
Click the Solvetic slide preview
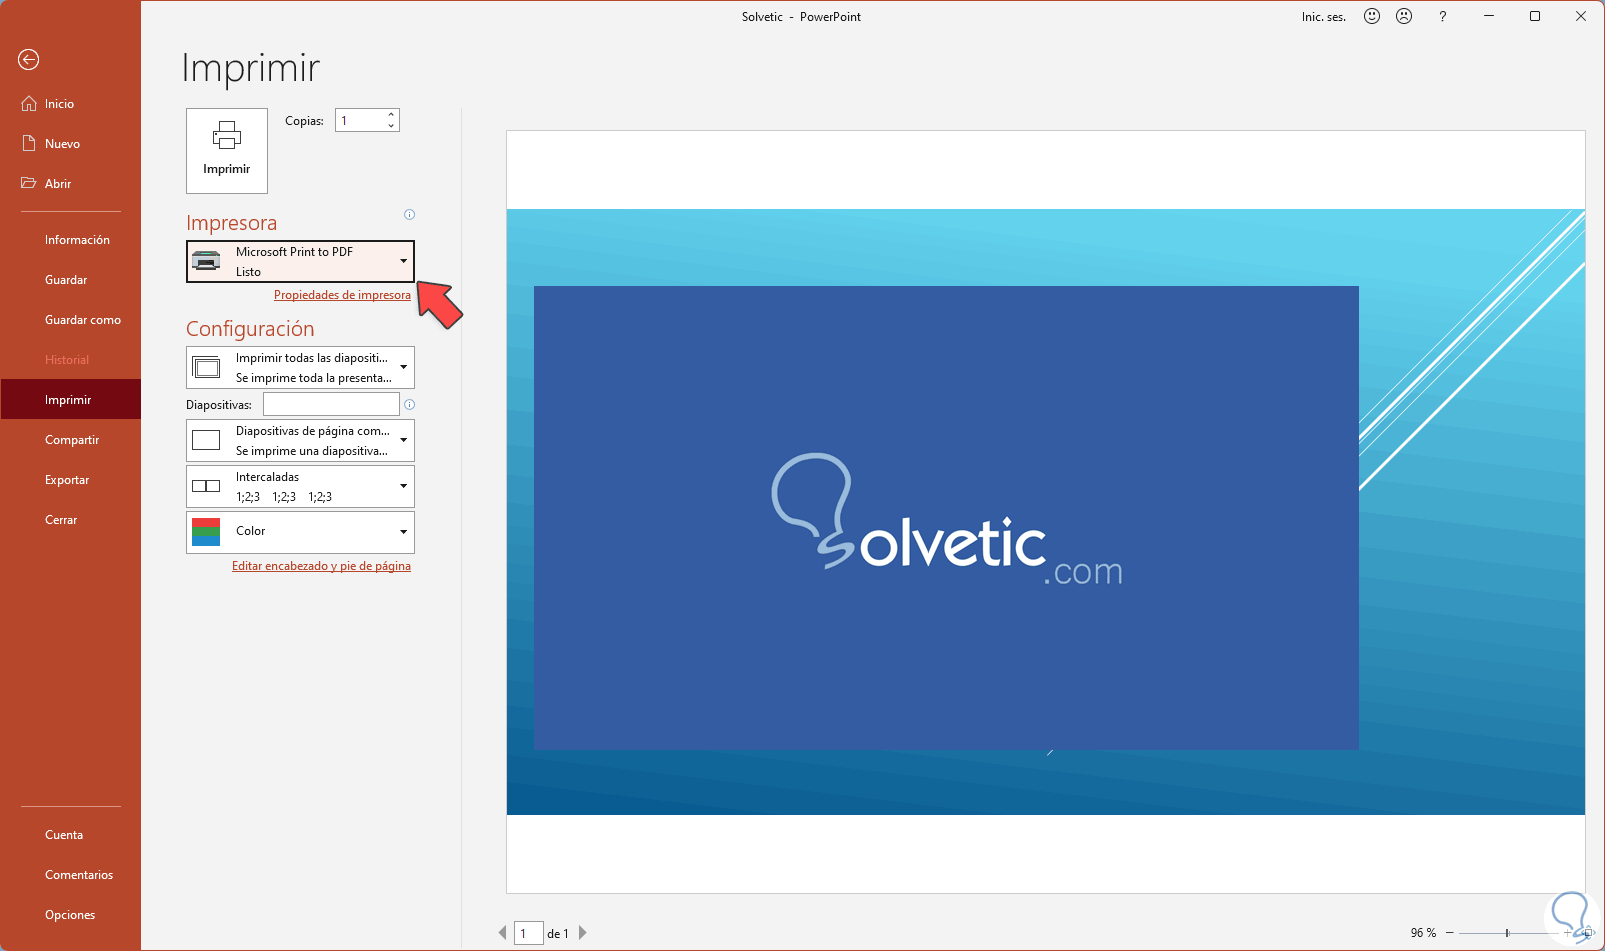1045,512
